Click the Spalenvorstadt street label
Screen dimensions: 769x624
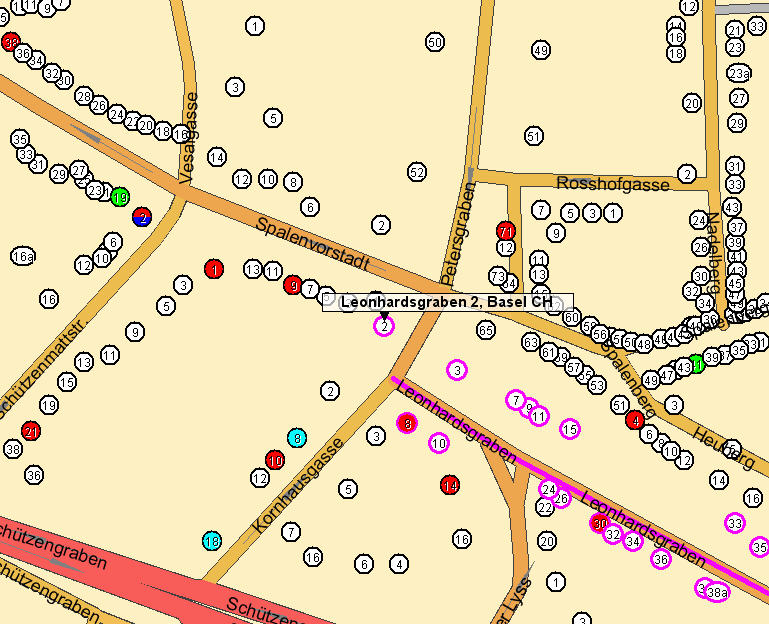(313, 243)
